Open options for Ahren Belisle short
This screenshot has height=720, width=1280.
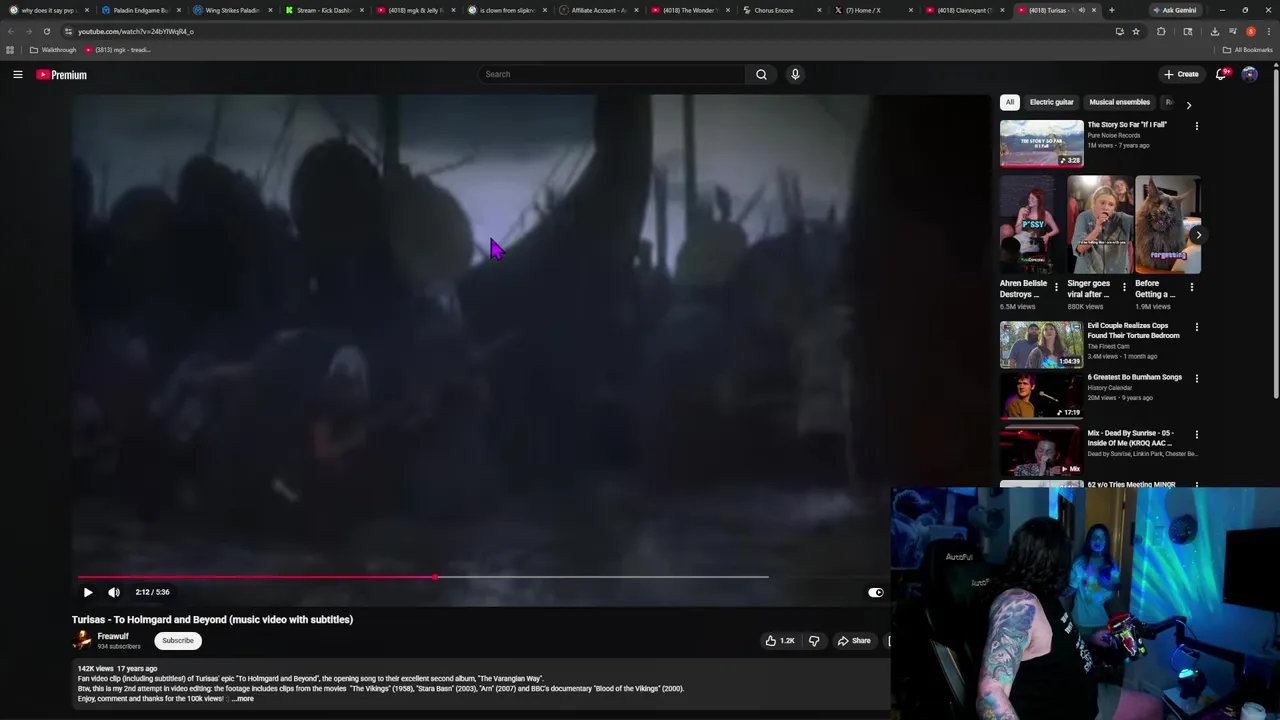click(x=1056, y=288)
